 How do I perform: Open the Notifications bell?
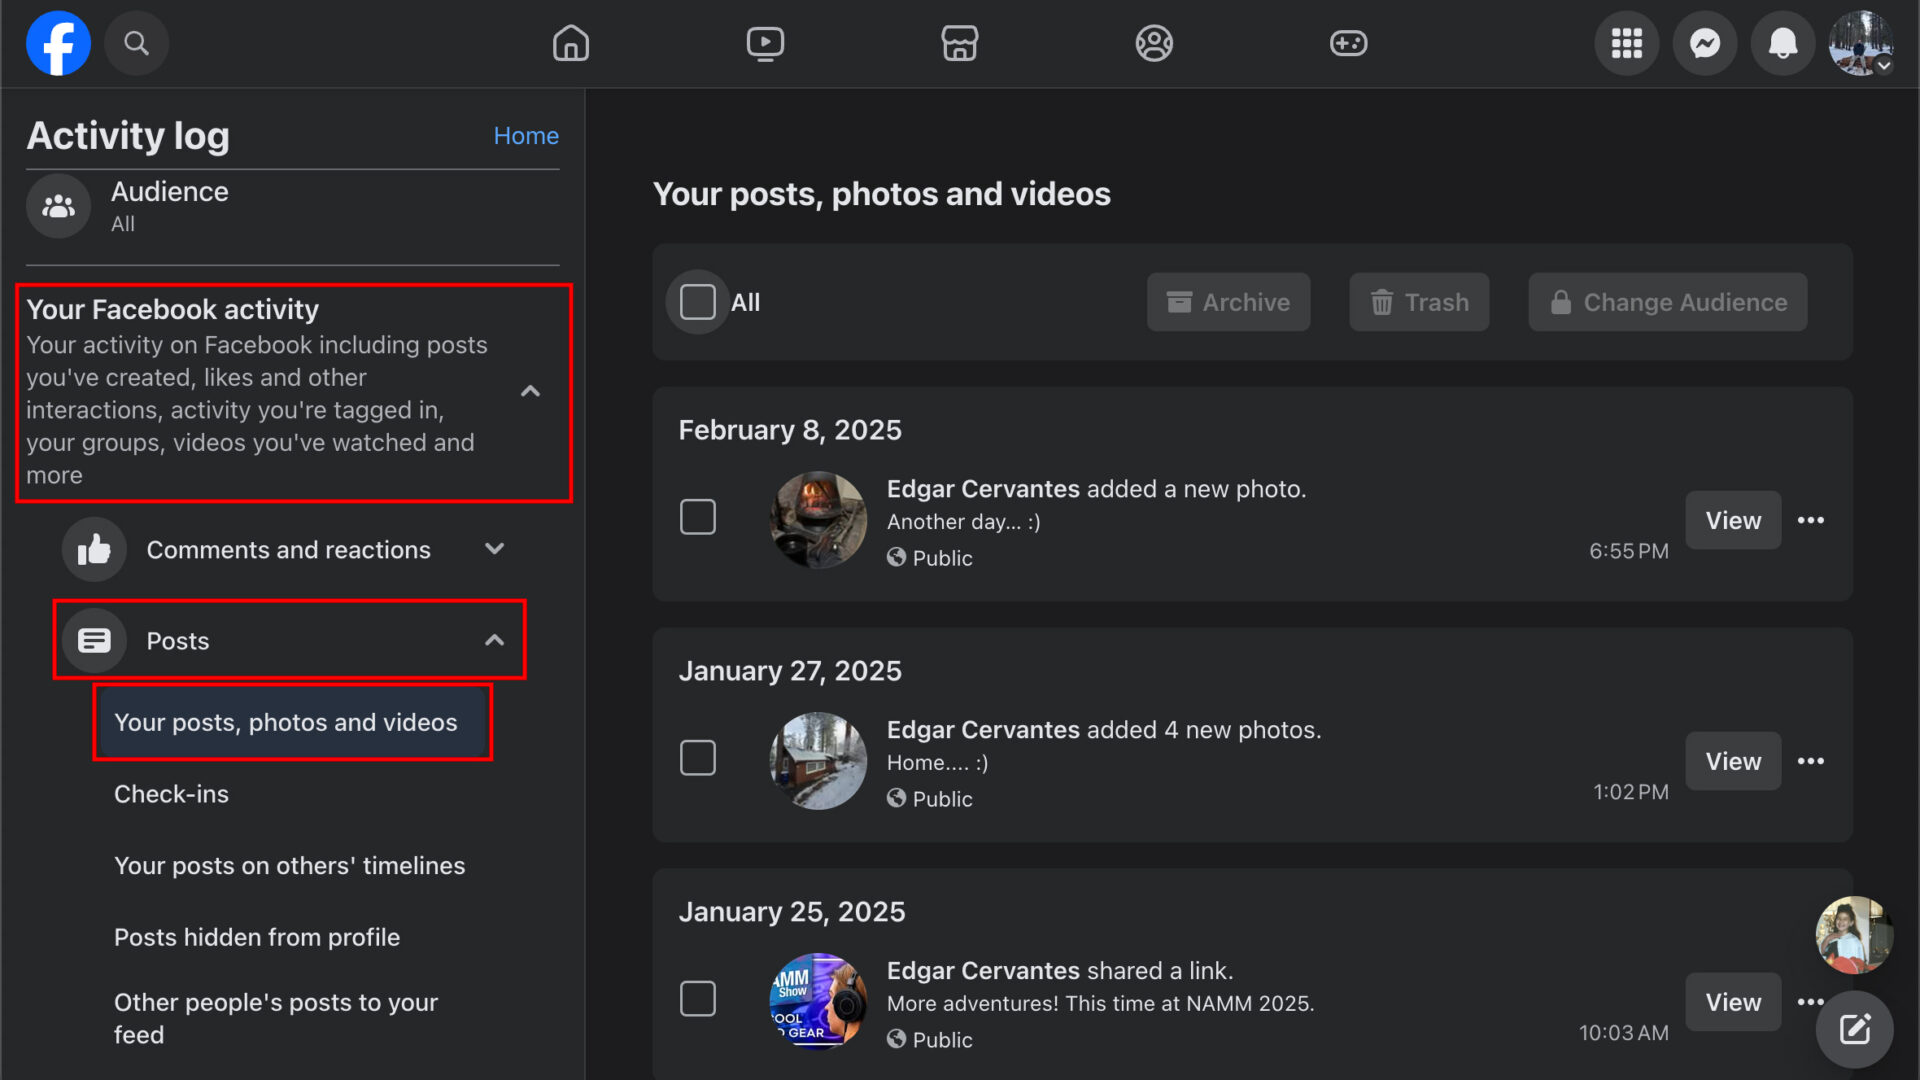tap(1783, 43)
